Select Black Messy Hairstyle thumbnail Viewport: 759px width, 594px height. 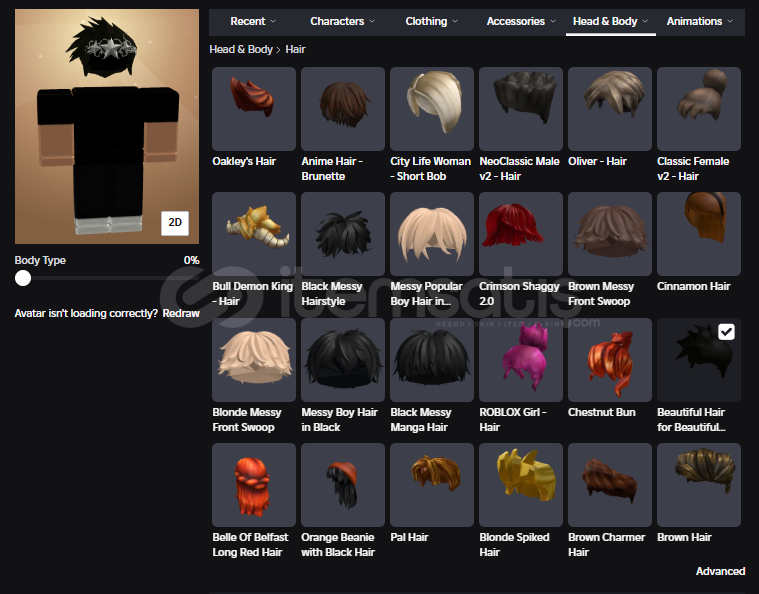[x=343, y=234]
